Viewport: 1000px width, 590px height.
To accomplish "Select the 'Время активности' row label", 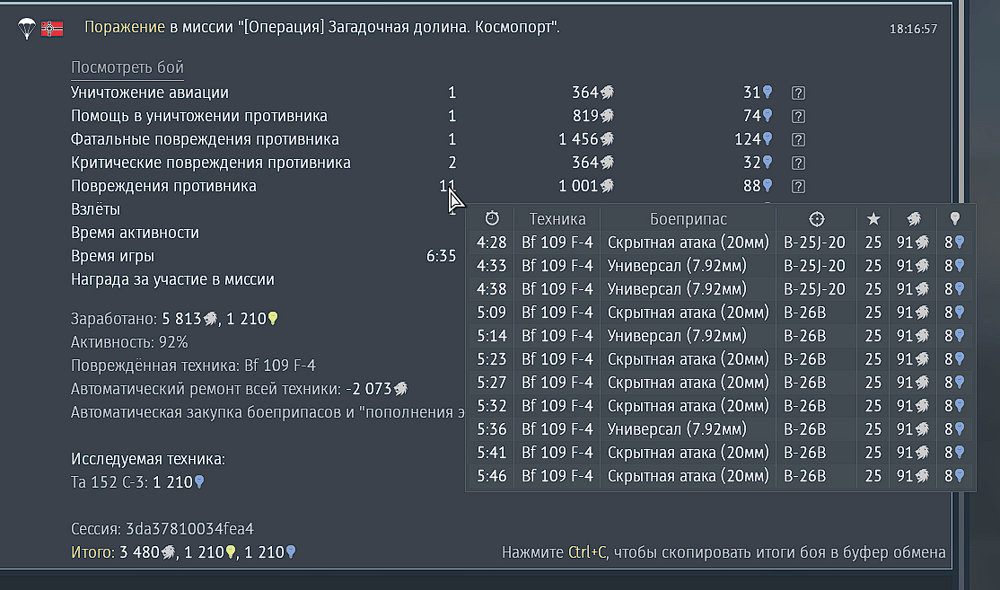I will 135,233.
